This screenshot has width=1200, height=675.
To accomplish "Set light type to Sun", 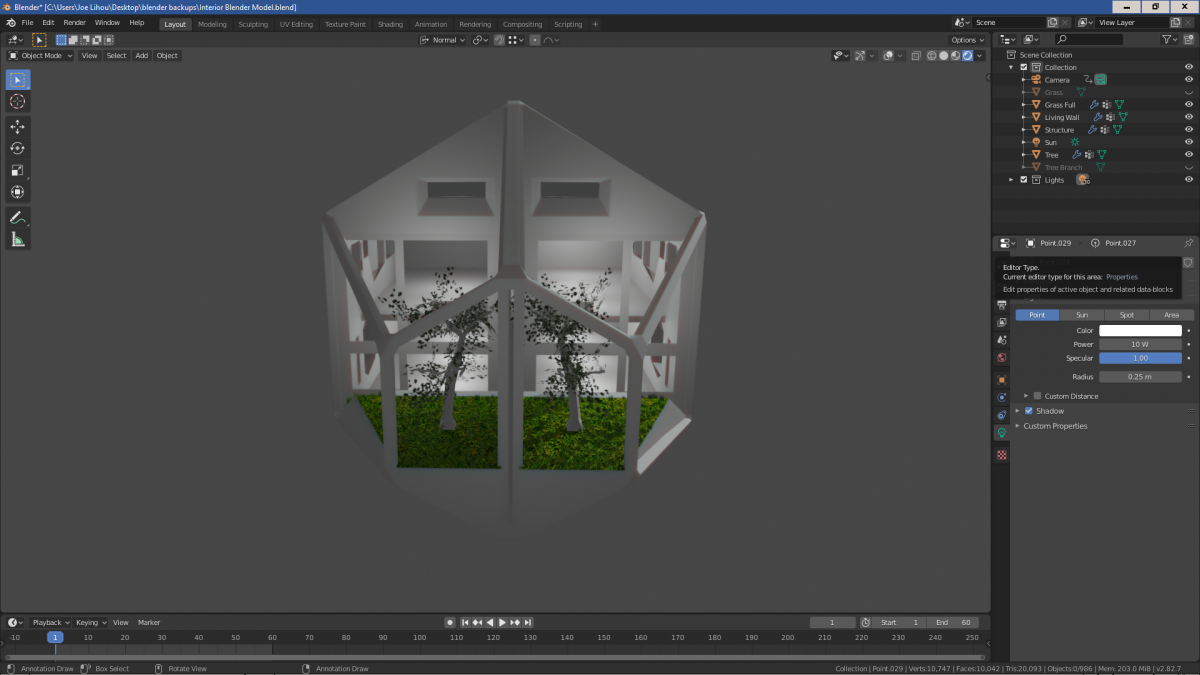I will pyautogui.click(x=1082, y=315).
